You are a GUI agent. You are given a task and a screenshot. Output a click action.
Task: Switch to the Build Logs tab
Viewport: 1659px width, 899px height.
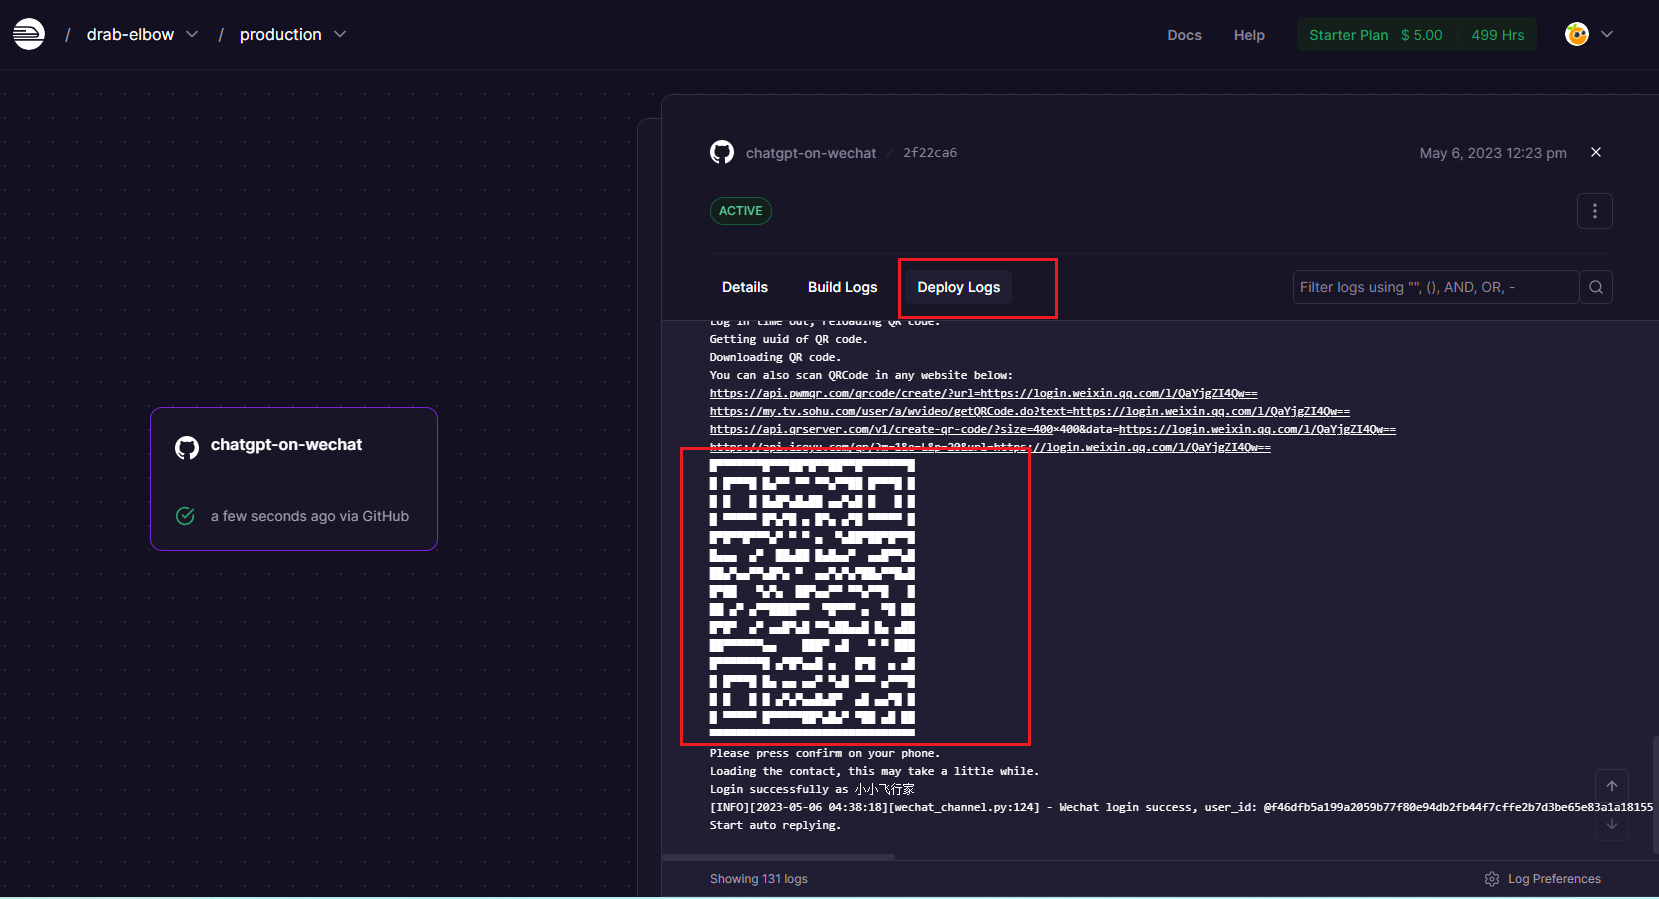point(843,287)
